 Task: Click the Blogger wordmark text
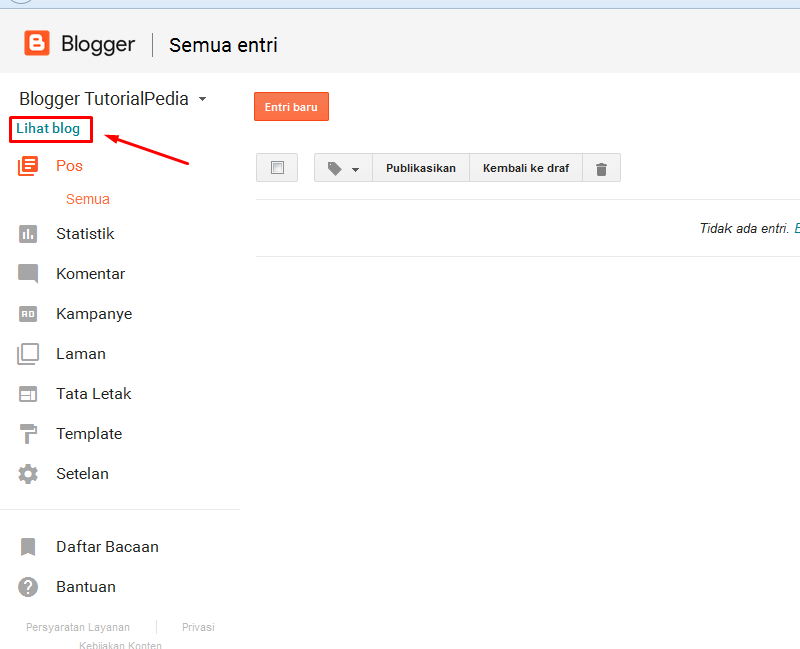(x=98, y=44)
